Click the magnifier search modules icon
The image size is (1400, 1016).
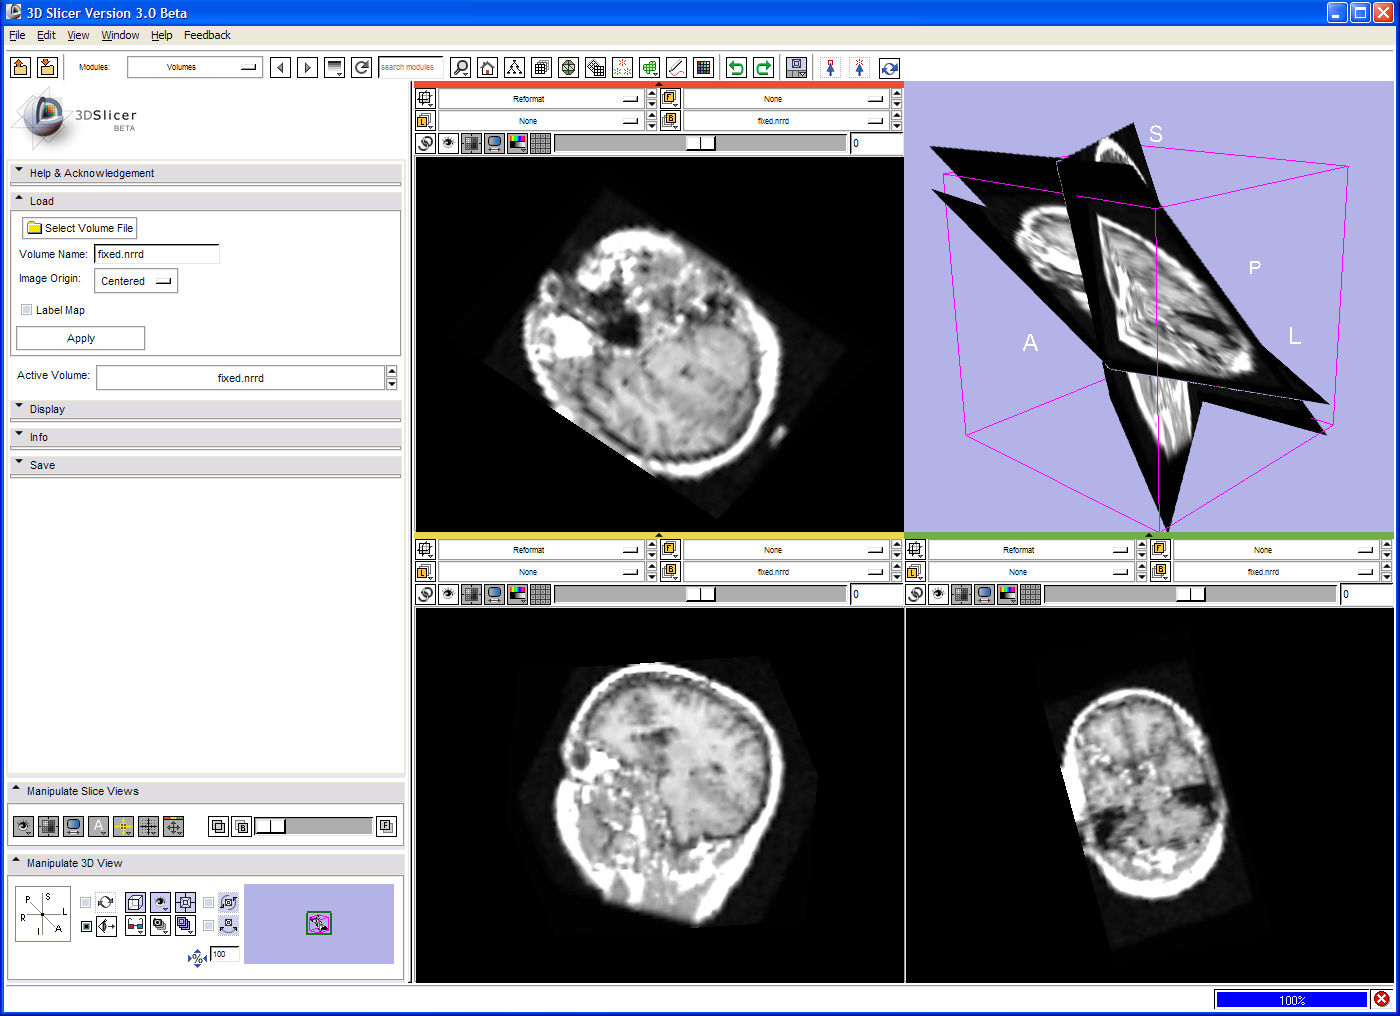click(x=460, y=68)
